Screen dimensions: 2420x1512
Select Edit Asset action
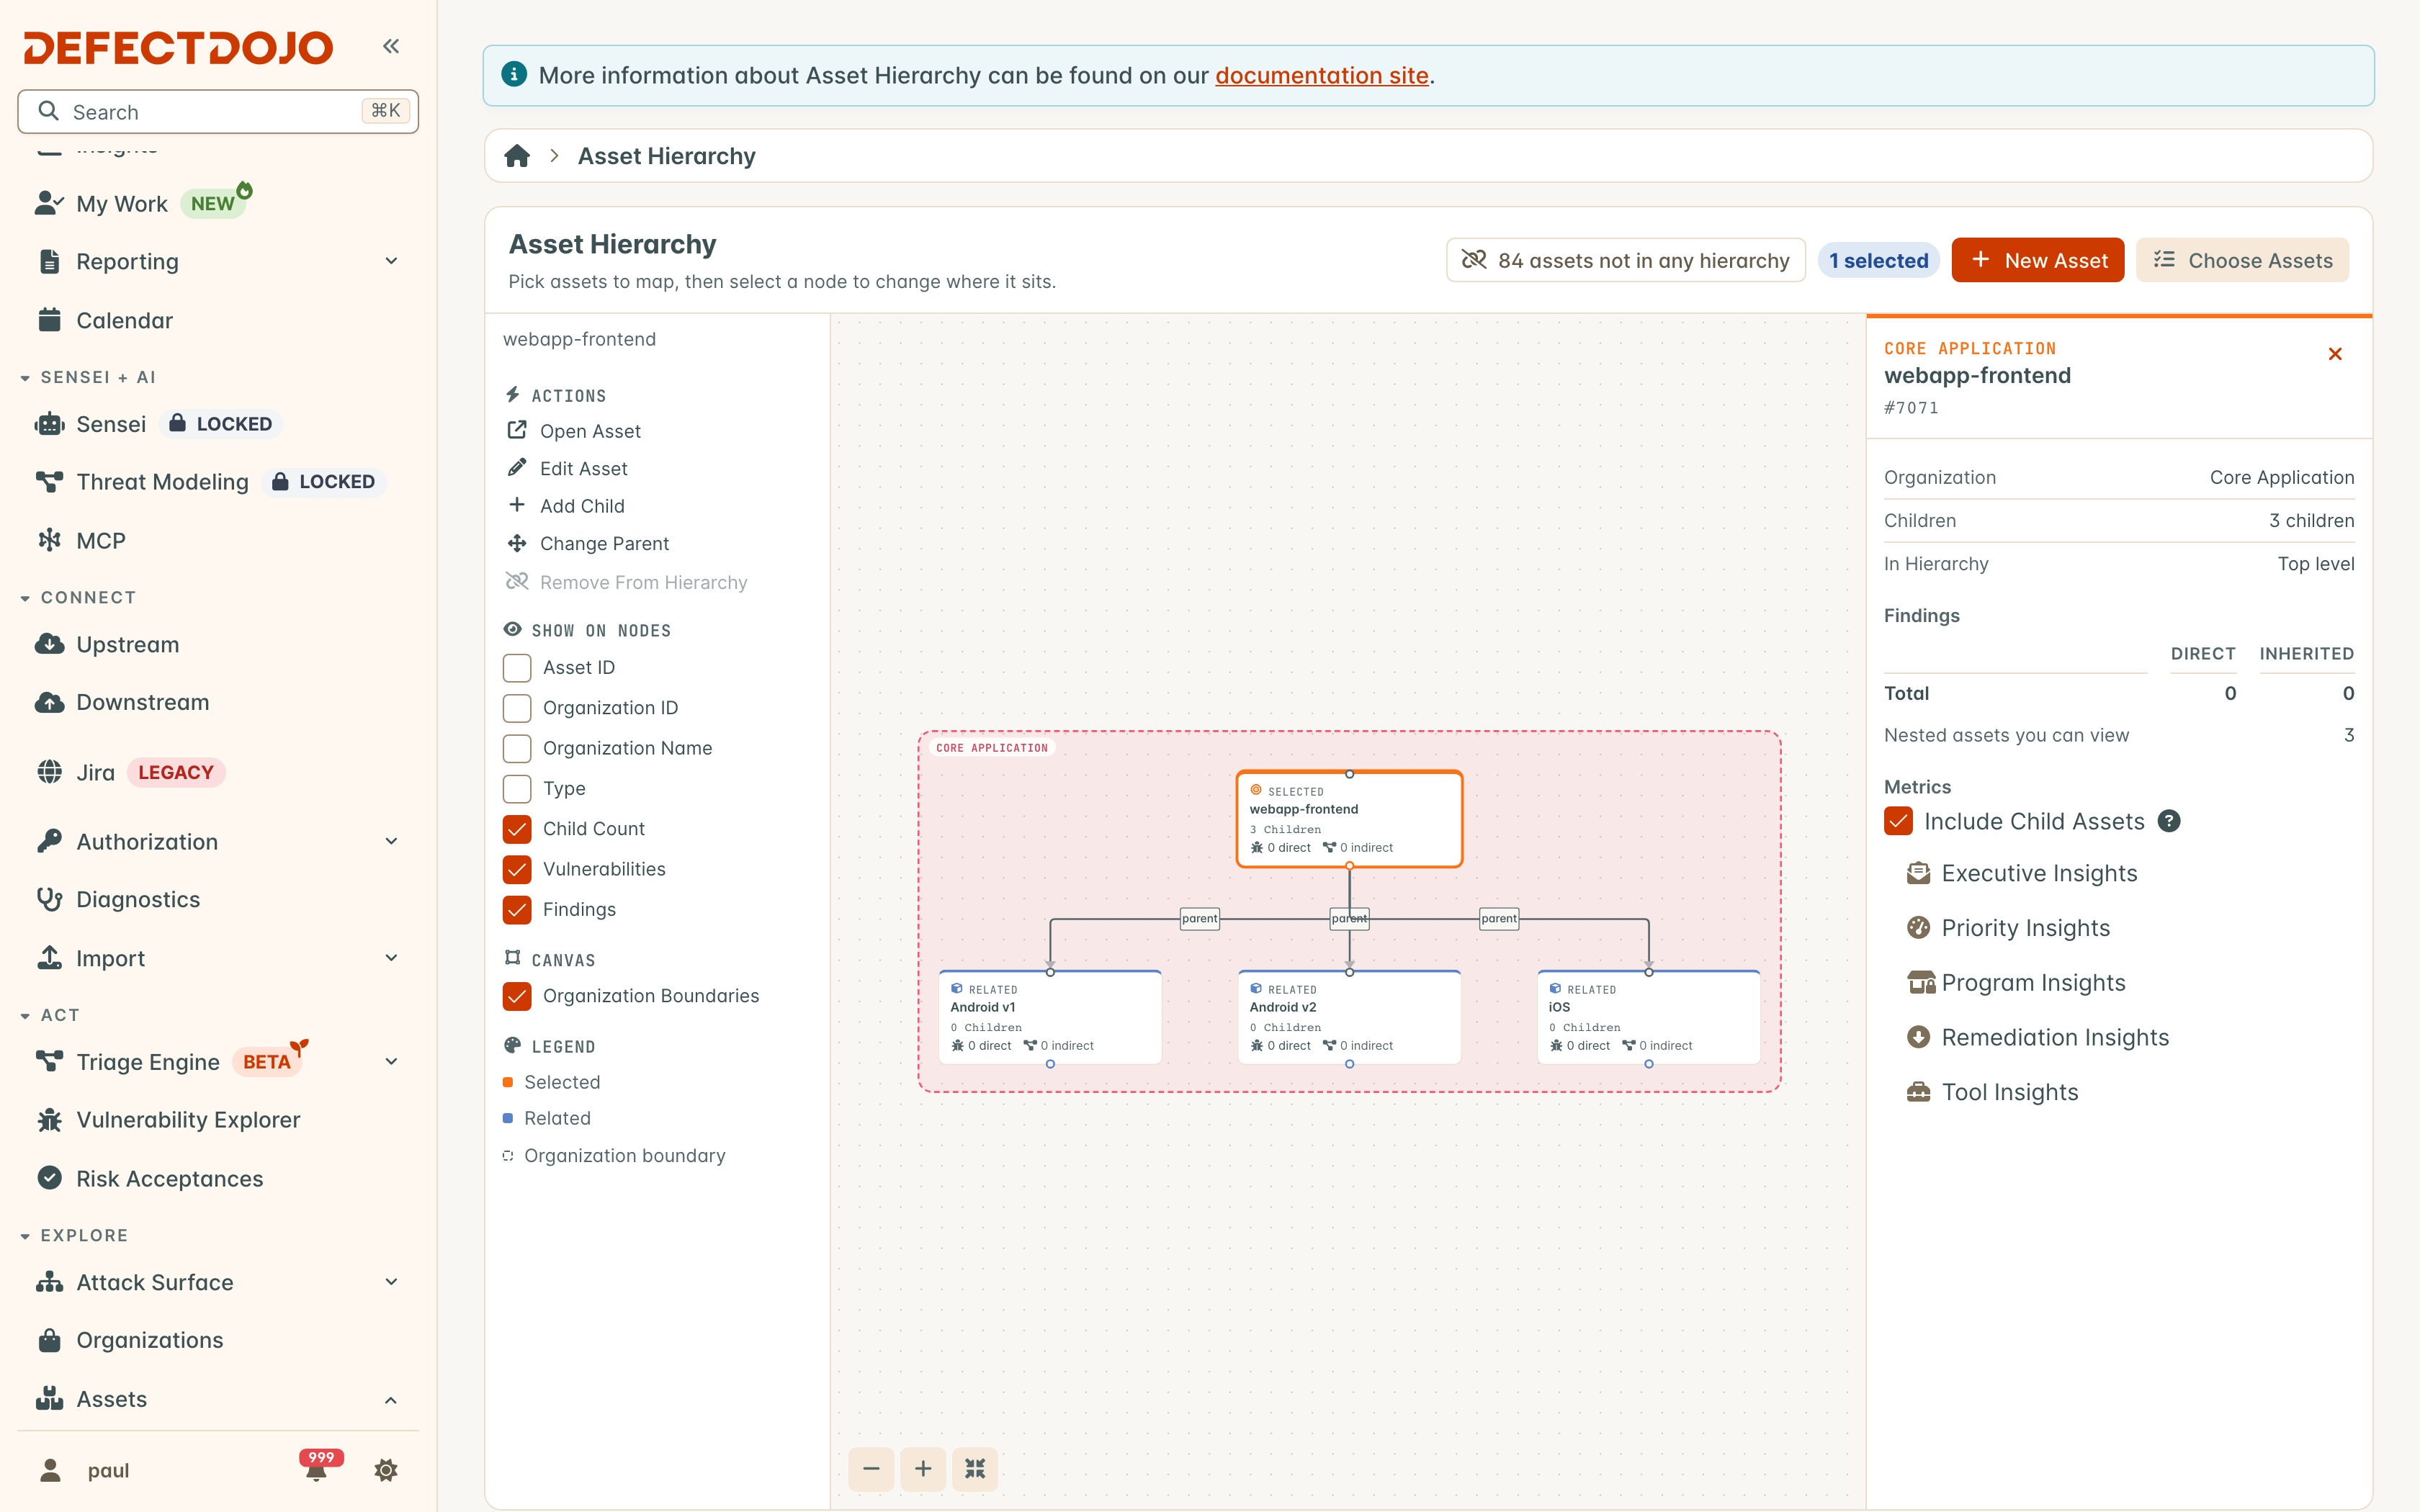tap(567, 468)
